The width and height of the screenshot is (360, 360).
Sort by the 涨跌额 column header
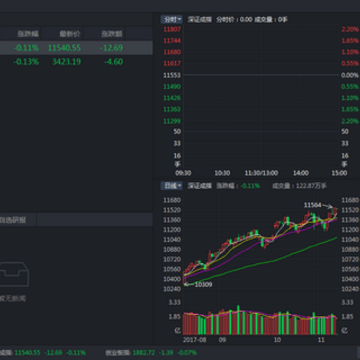click(112, 34)
